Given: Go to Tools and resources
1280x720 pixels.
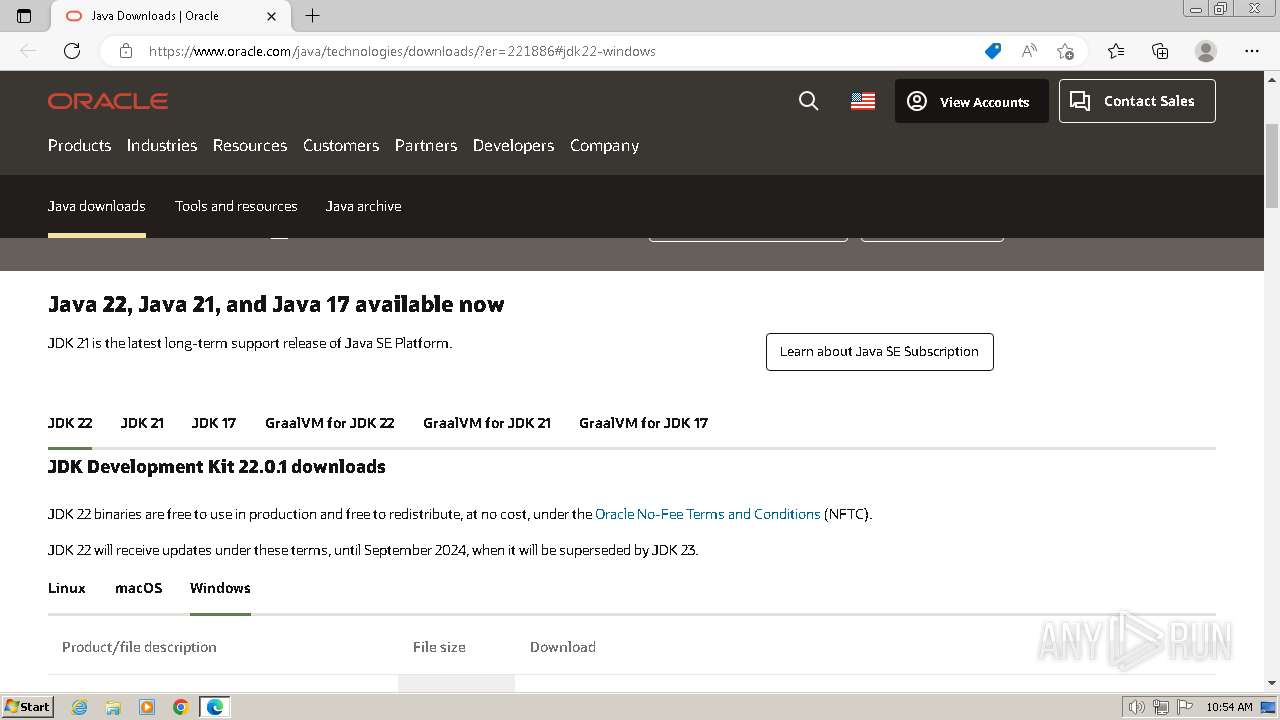Looking at the screenshot, I should tap(236, 206).
